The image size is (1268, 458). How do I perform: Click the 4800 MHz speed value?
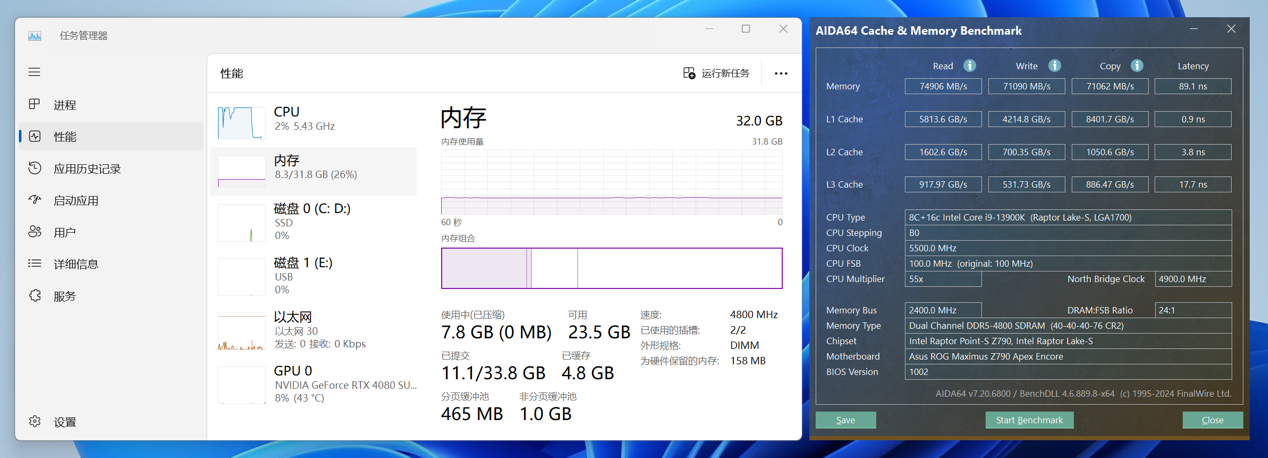point(754,314)
